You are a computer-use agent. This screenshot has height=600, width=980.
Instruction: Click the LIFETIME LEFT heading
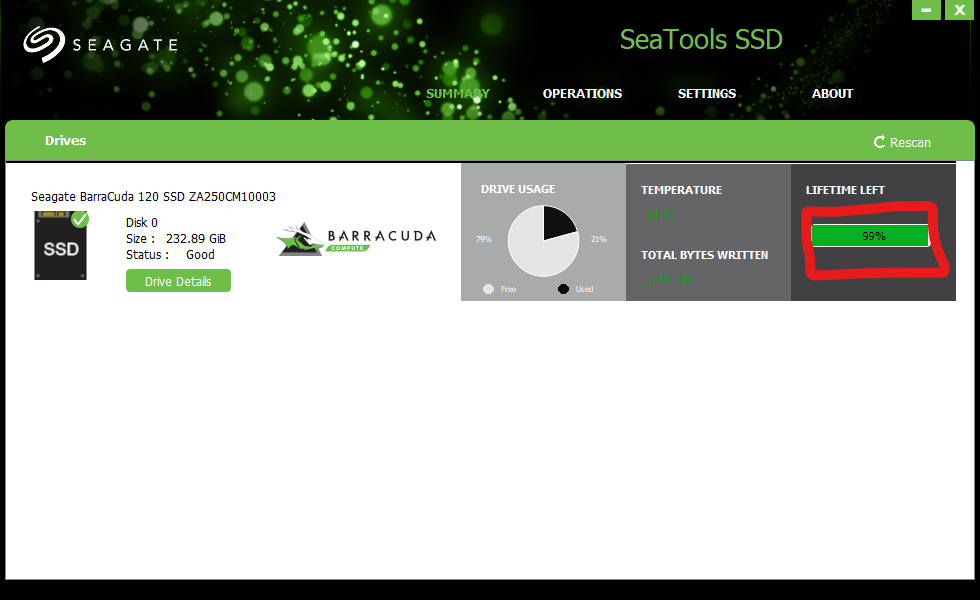(x=845, y=190)
